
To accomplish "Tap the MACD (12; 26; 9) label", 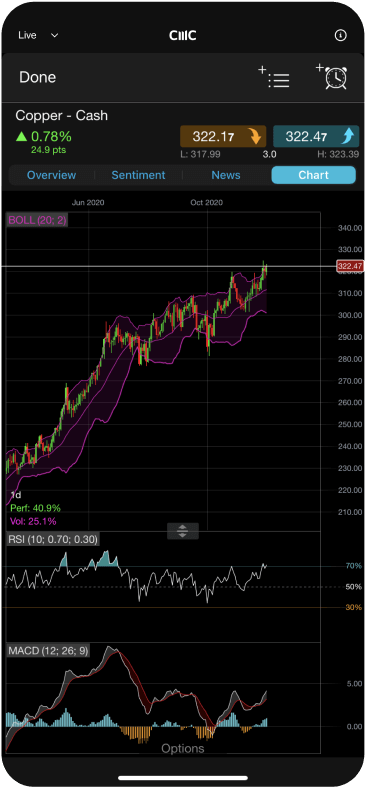I will point(48,651).
